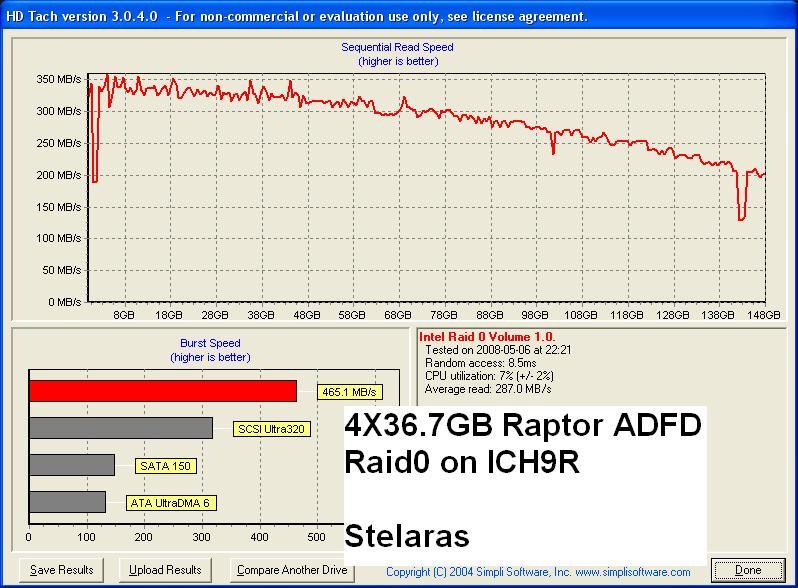This screenshot has height=588, width=798.
Task: Click the 118GB axis label
Action: [x=626, y=315]
